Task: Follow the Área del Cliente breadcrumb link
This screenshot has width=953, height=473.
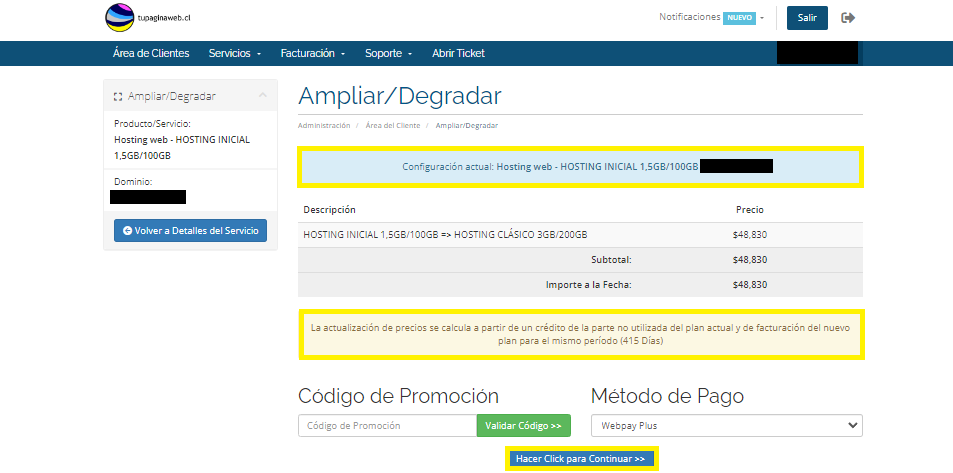Action: tap(392, 126)
